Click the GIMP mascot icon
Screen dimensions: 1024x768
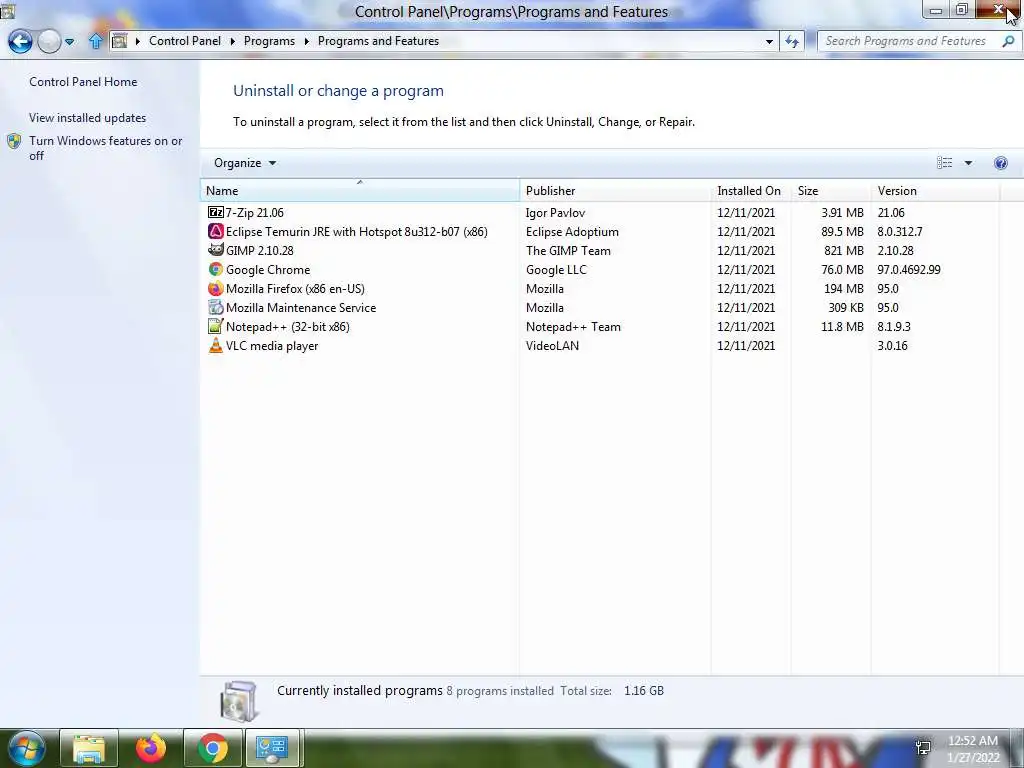[x=216, y=250]
